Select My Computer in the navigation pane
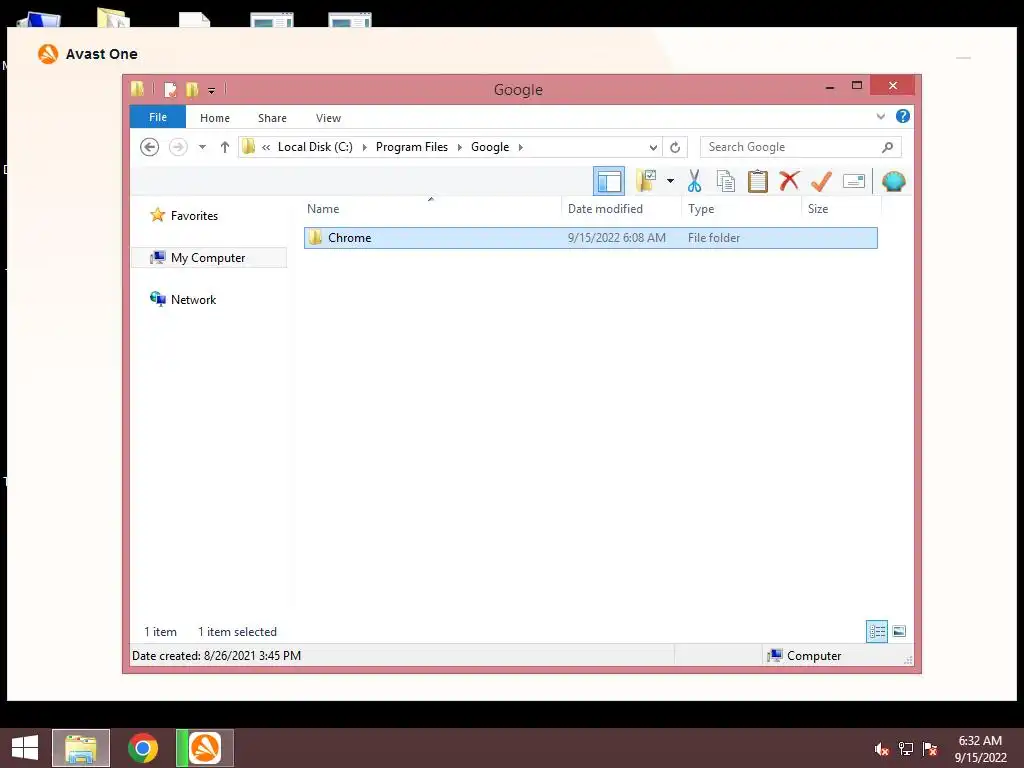 pyautogui.click(x=208, y=258)
